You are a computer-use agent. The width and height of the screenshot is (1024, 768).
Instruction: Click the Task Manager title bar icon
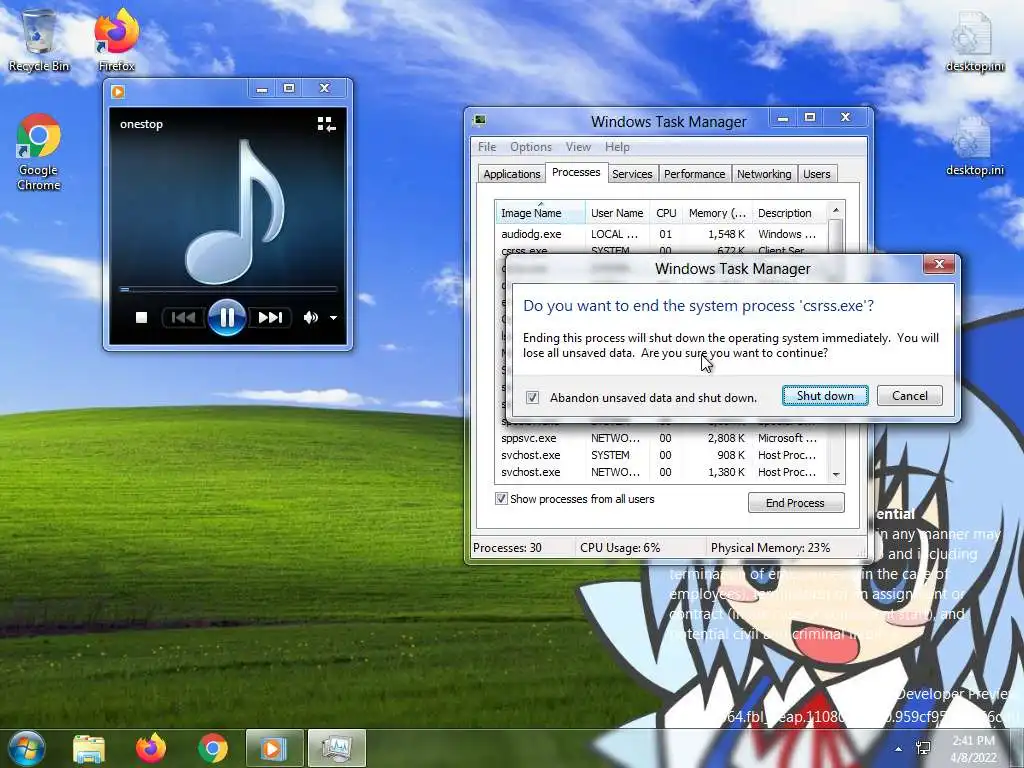pos(480,120)
